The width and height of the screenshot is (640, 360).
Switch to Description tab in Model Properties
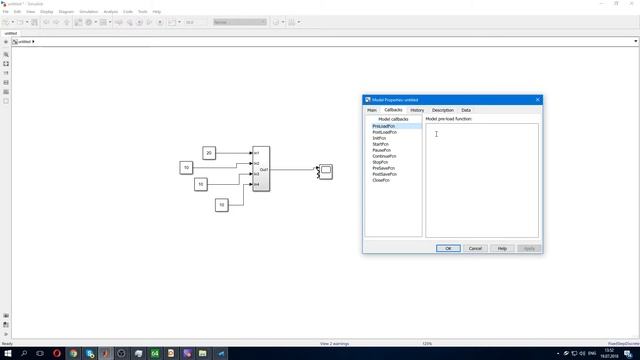click(x=443, y=110)
